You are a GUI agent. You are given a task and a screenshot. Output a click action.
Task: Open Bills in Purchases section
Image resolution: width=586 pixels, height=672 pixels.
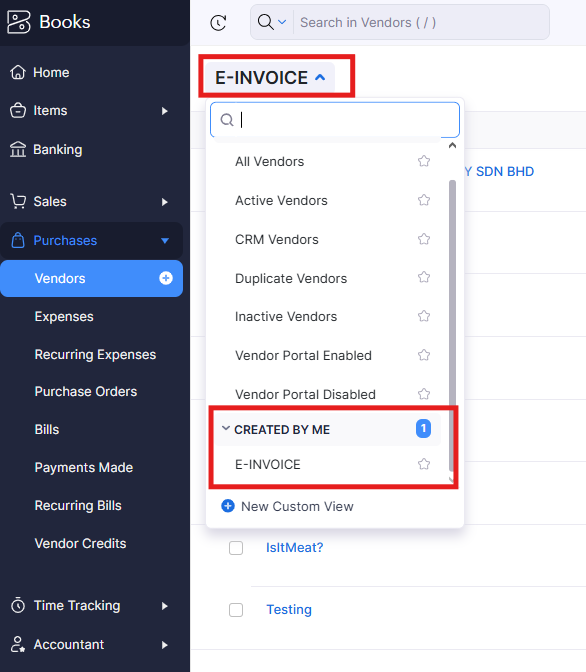[x=47, y=429]
